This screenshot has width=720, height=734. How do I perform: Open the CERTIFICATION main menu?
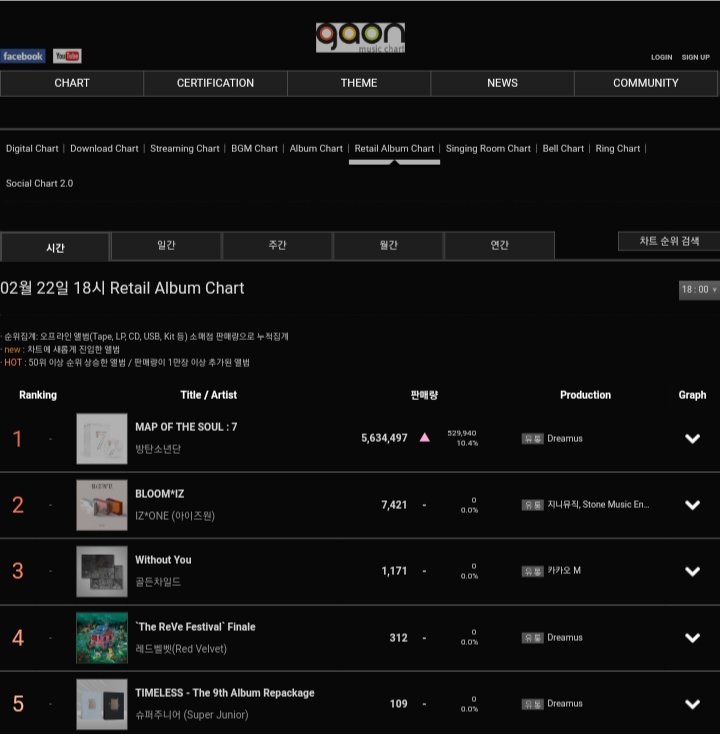[x=215, y=83]
